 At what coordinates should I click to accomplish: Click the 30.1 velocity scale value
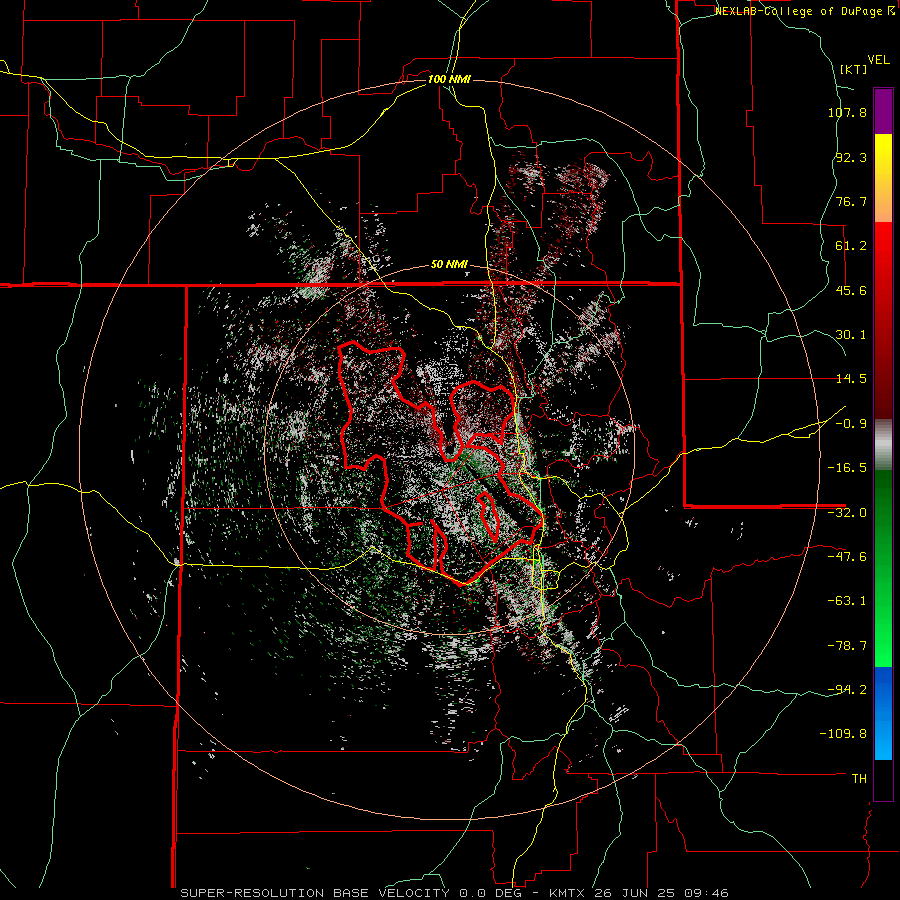(851, 335)
